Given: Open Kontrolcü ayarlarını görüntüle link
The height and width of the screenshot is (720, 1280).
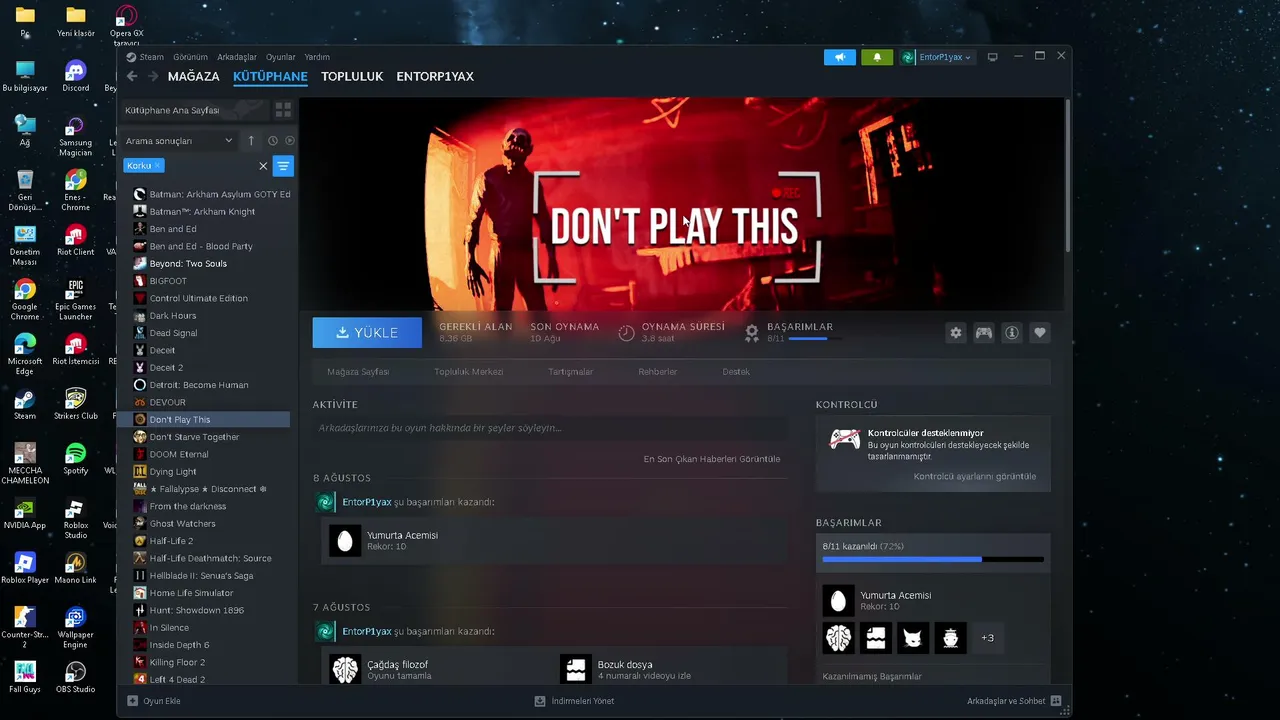Looking at the screenshot, I should pos(975,477).
